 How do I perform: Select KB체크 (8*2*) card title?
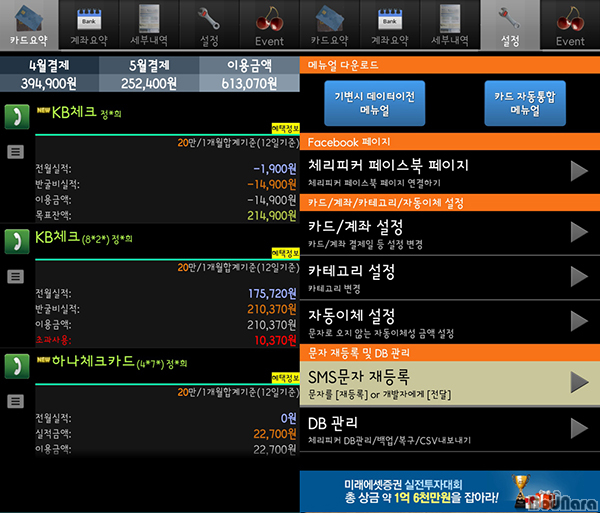tap(84, 238)
